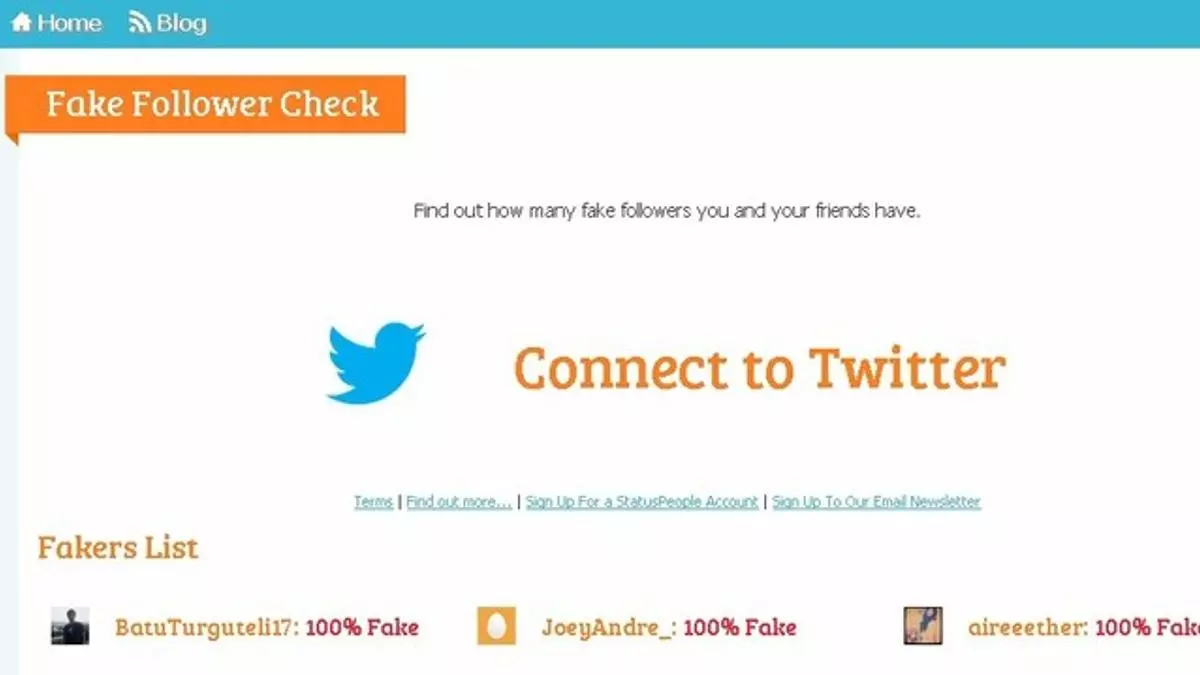Follow the Find out more… link
Image resolution: width=1200 pixels, height=675 pixels.
459,502
